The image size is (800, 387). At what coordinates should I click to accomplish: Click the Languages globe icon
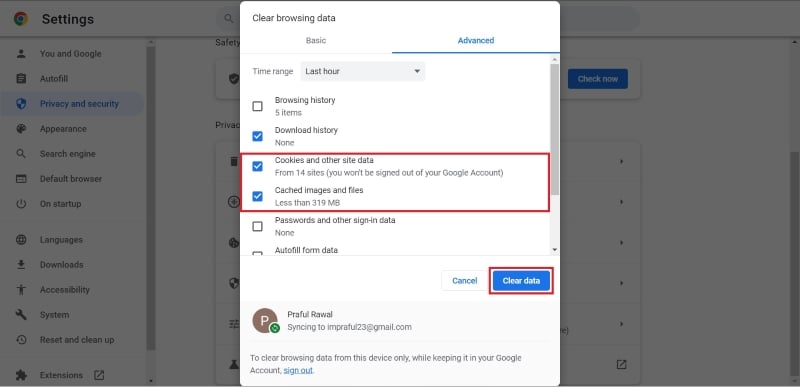coord(21,240)
